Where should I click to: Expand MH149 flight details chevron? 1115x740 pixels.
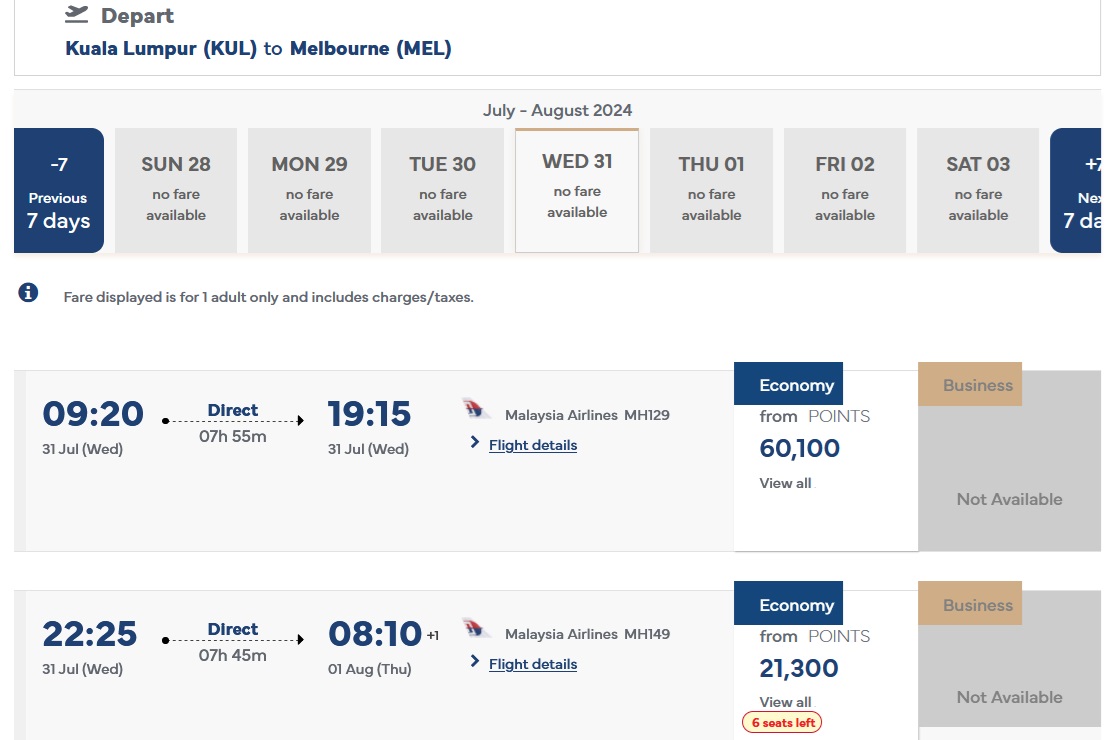pos(475,662)
